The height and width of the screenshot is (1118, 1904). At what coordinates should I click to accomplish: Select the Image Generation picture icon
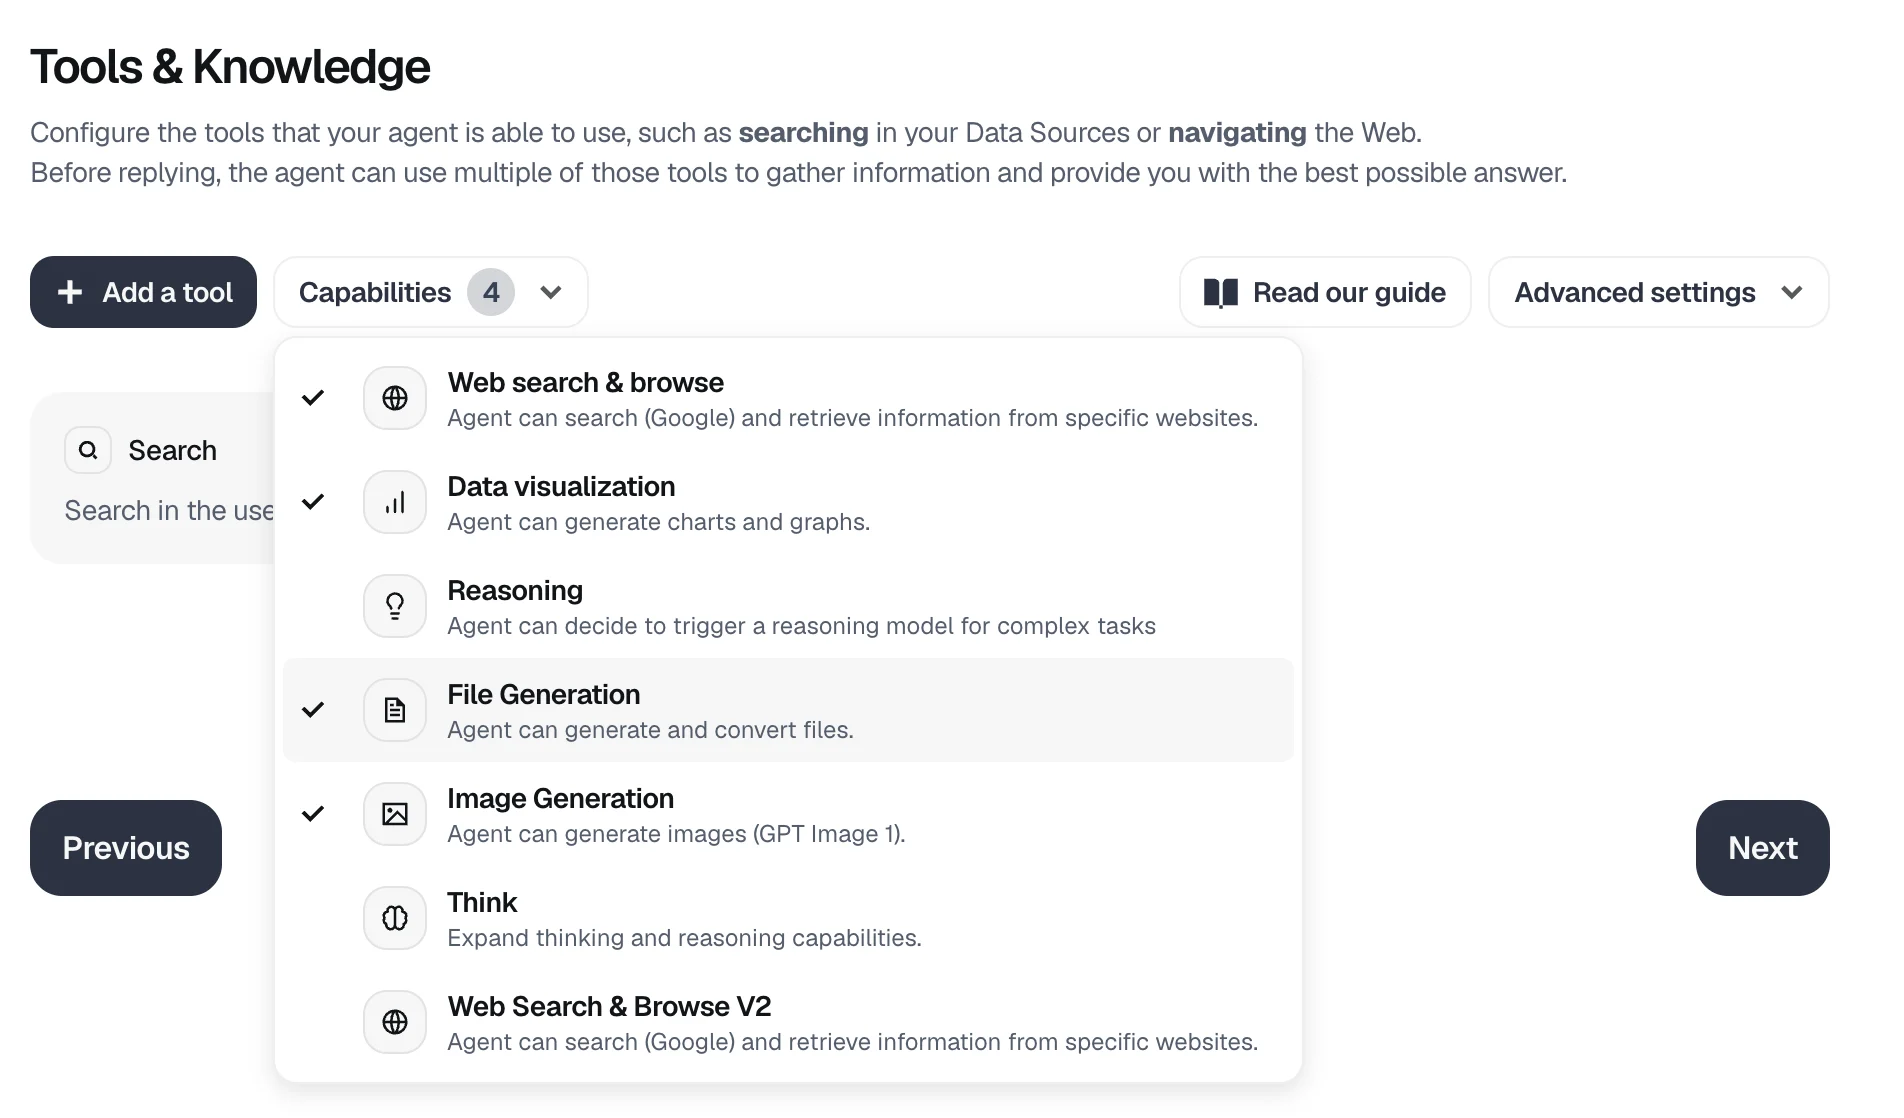point(394,813)
